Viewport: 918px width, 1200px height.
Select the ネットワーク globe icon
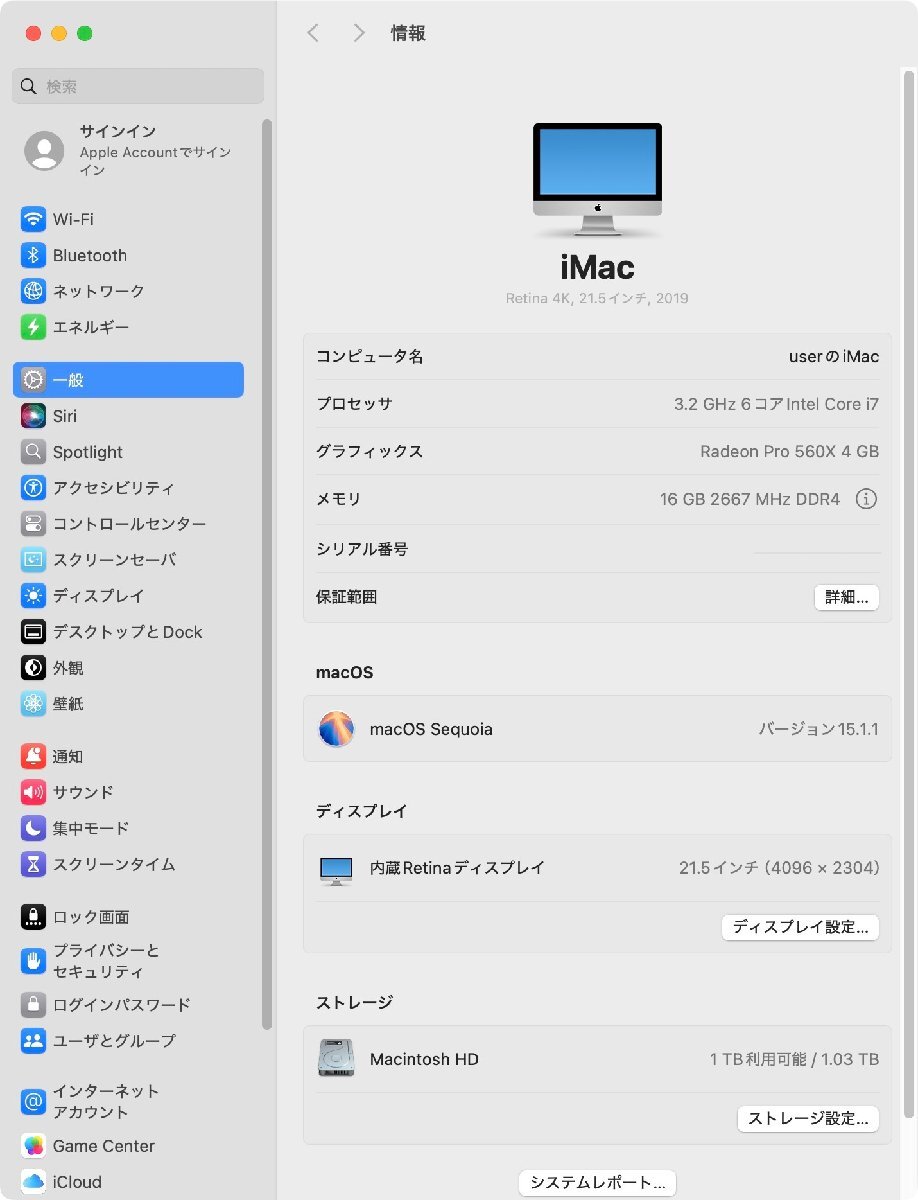coord(34,291)
